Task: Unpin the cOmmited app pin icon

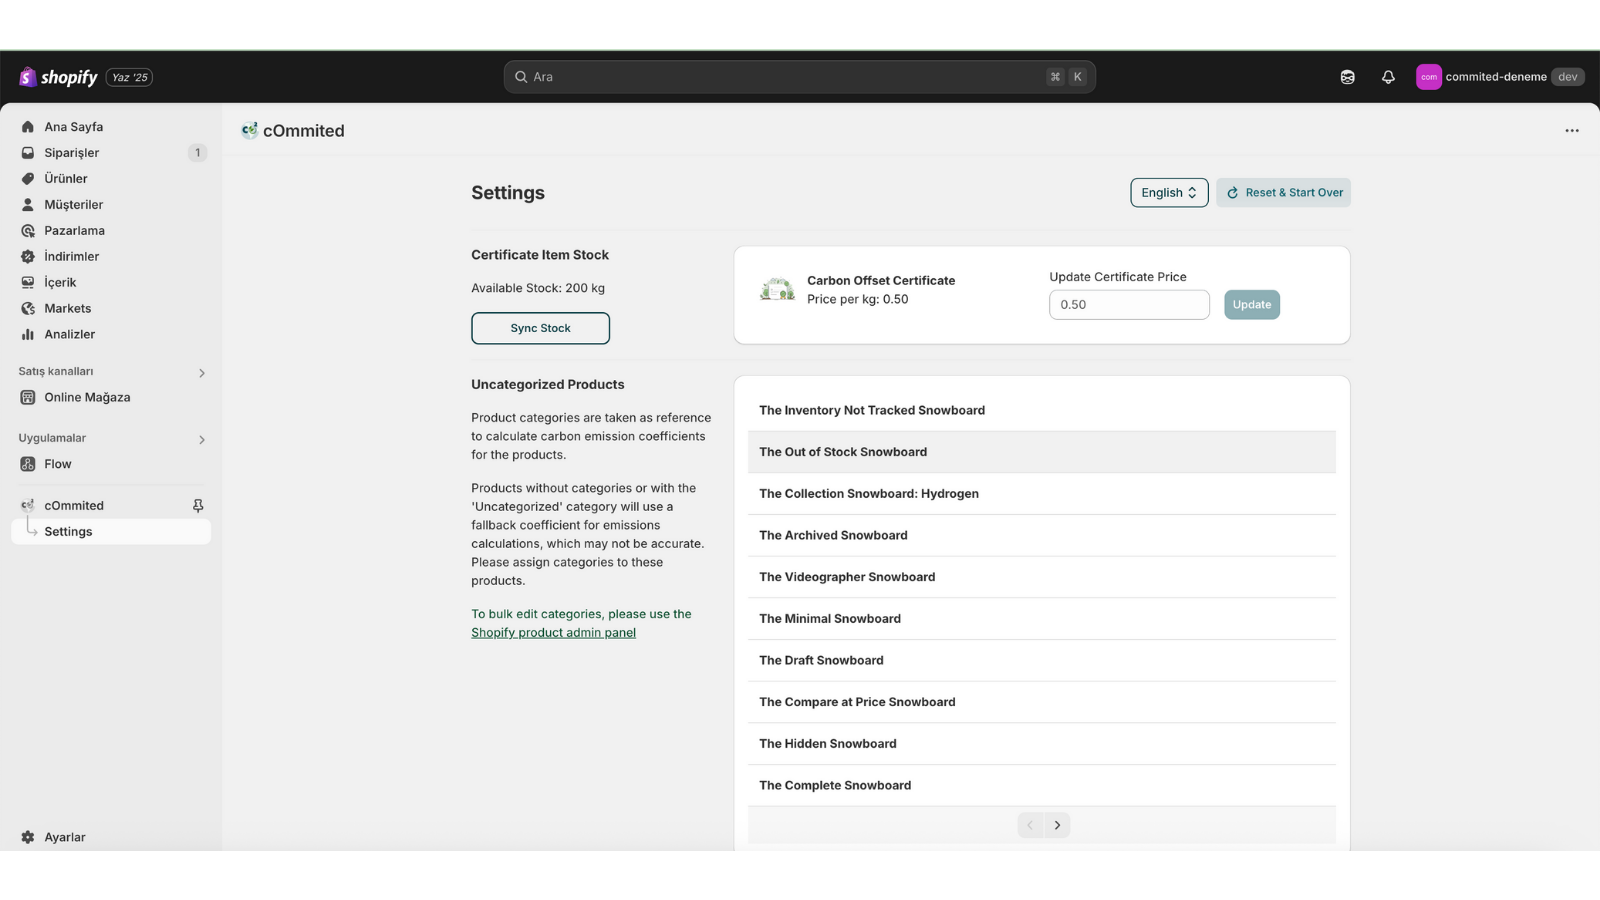Action: pos(198,506)
